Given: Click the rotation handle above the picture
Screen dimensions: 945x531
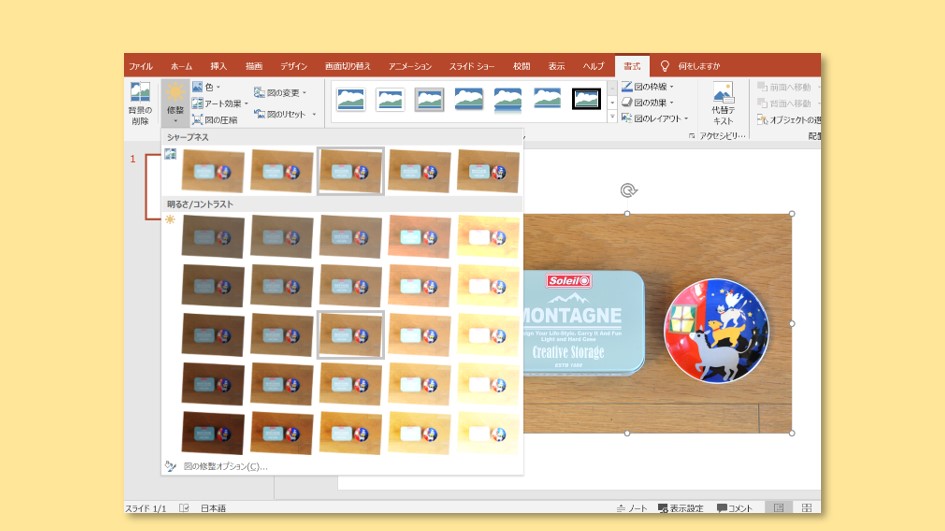Looking at the screenshot, I should click(627, 190).
